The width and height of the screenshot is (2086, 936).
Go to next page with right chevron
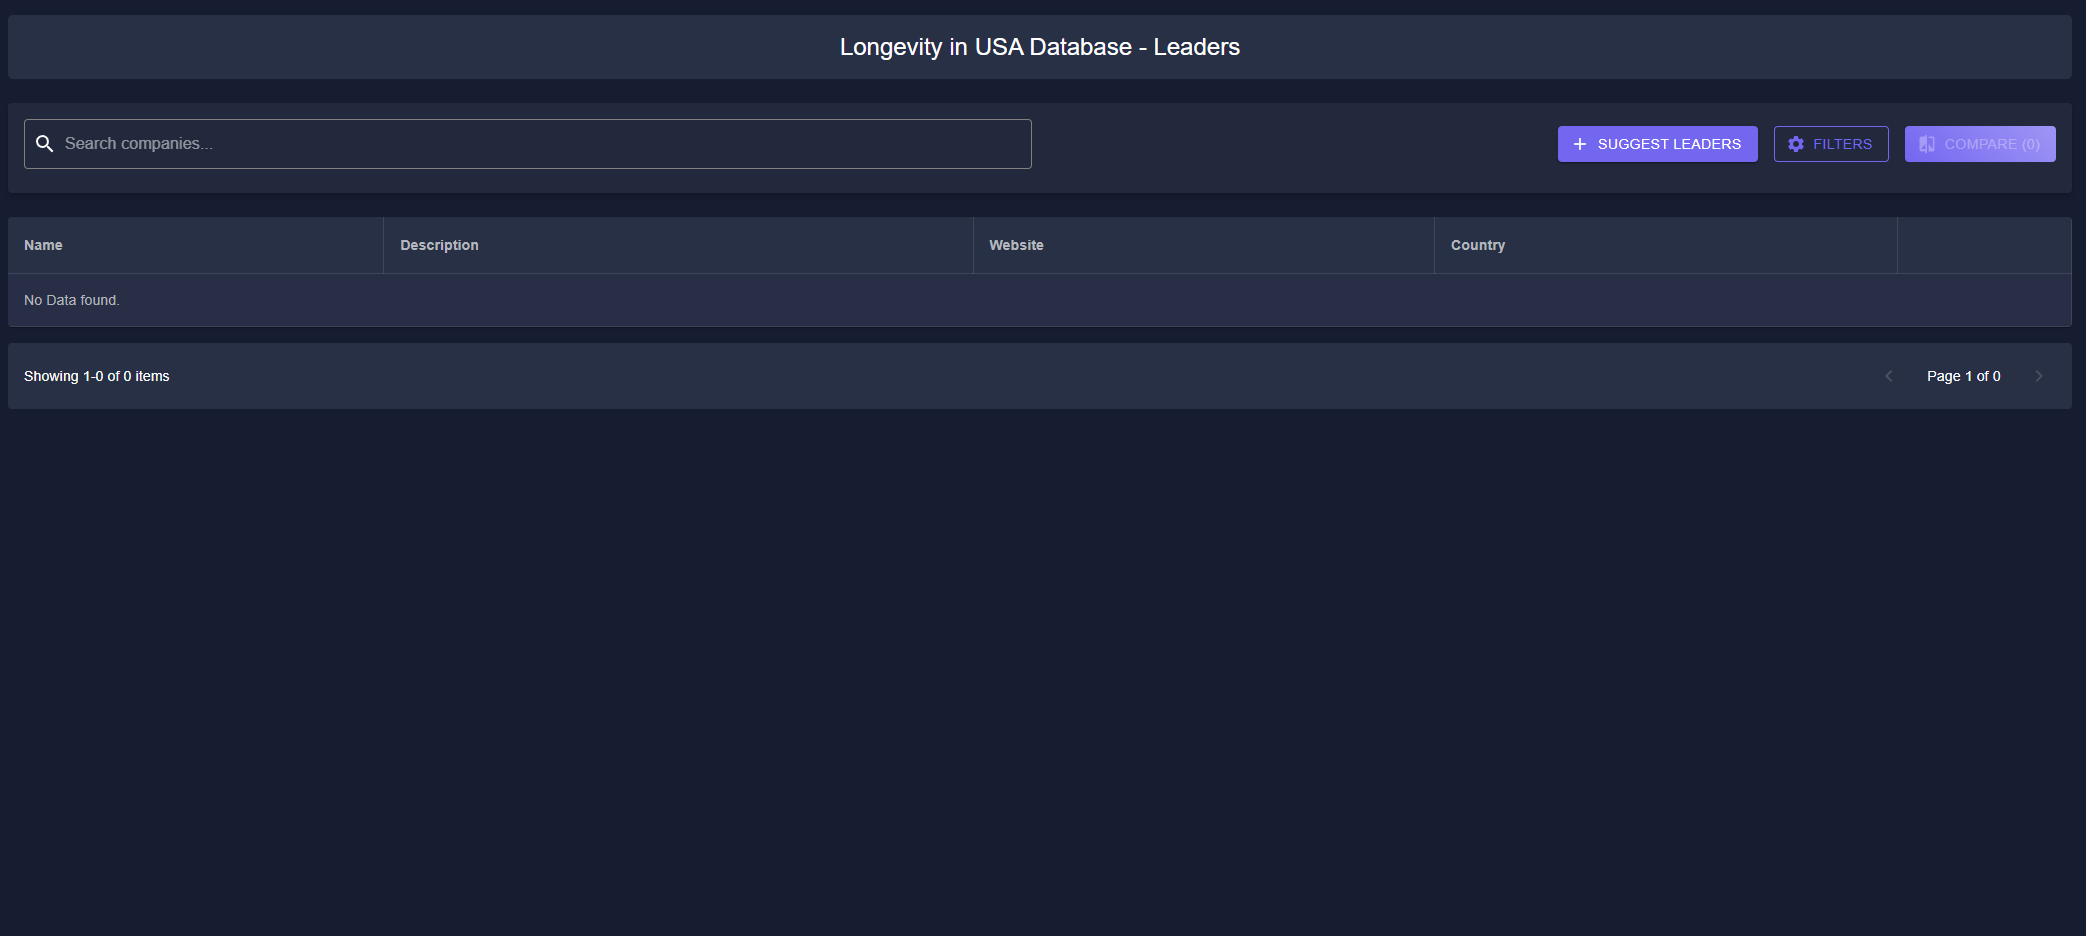coord(2039,376)
